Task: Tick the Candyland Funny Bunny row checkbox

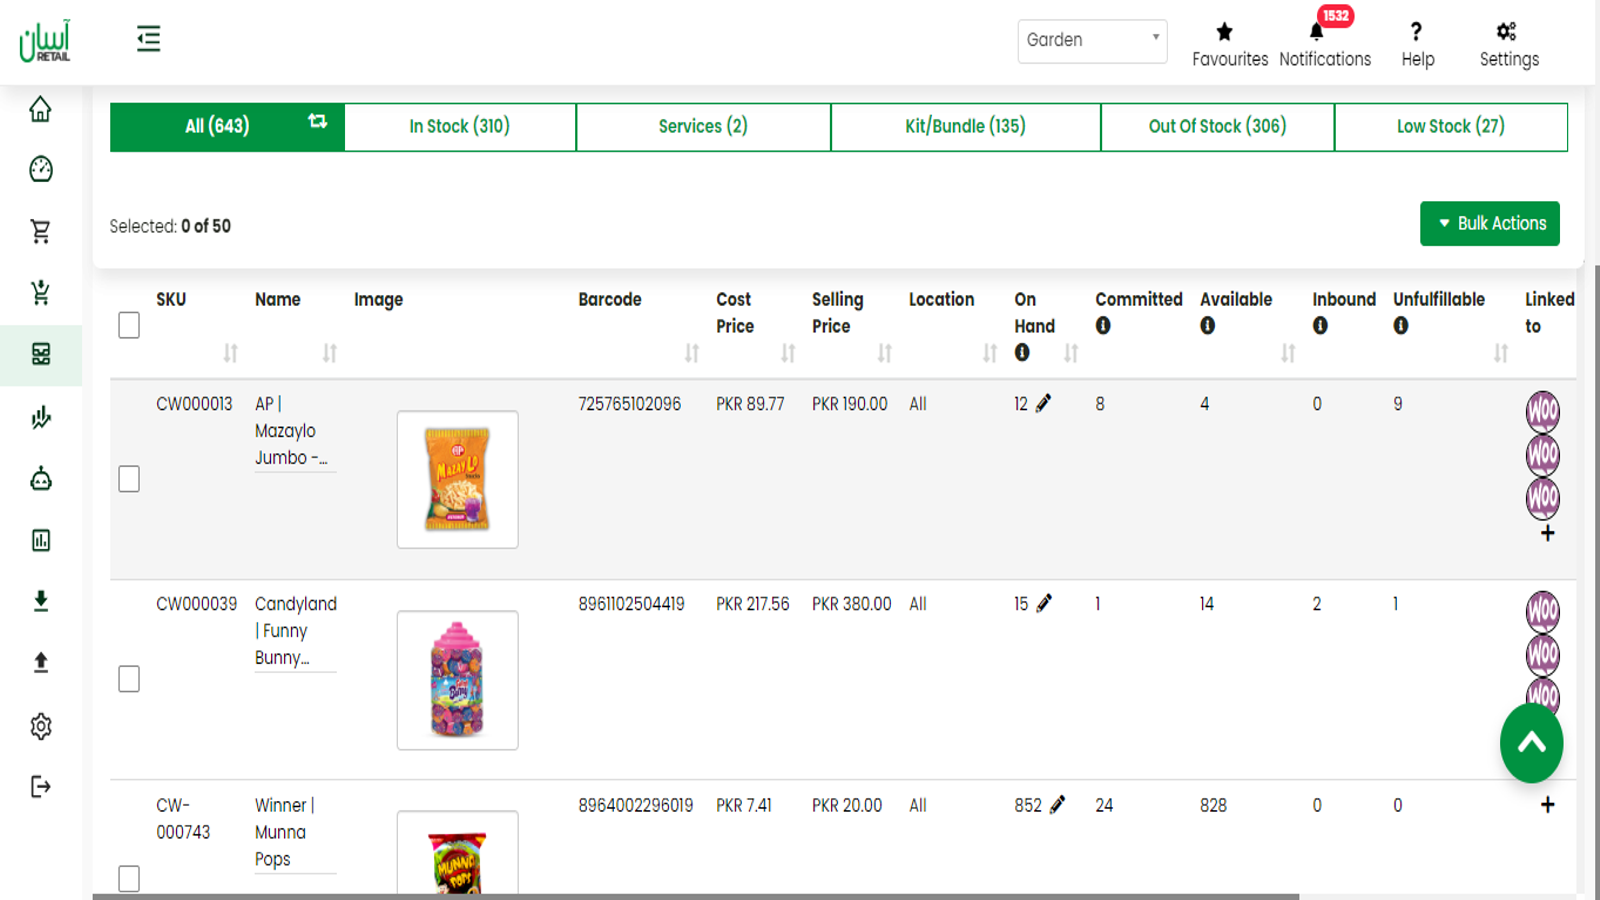Action: coord(129,679)
